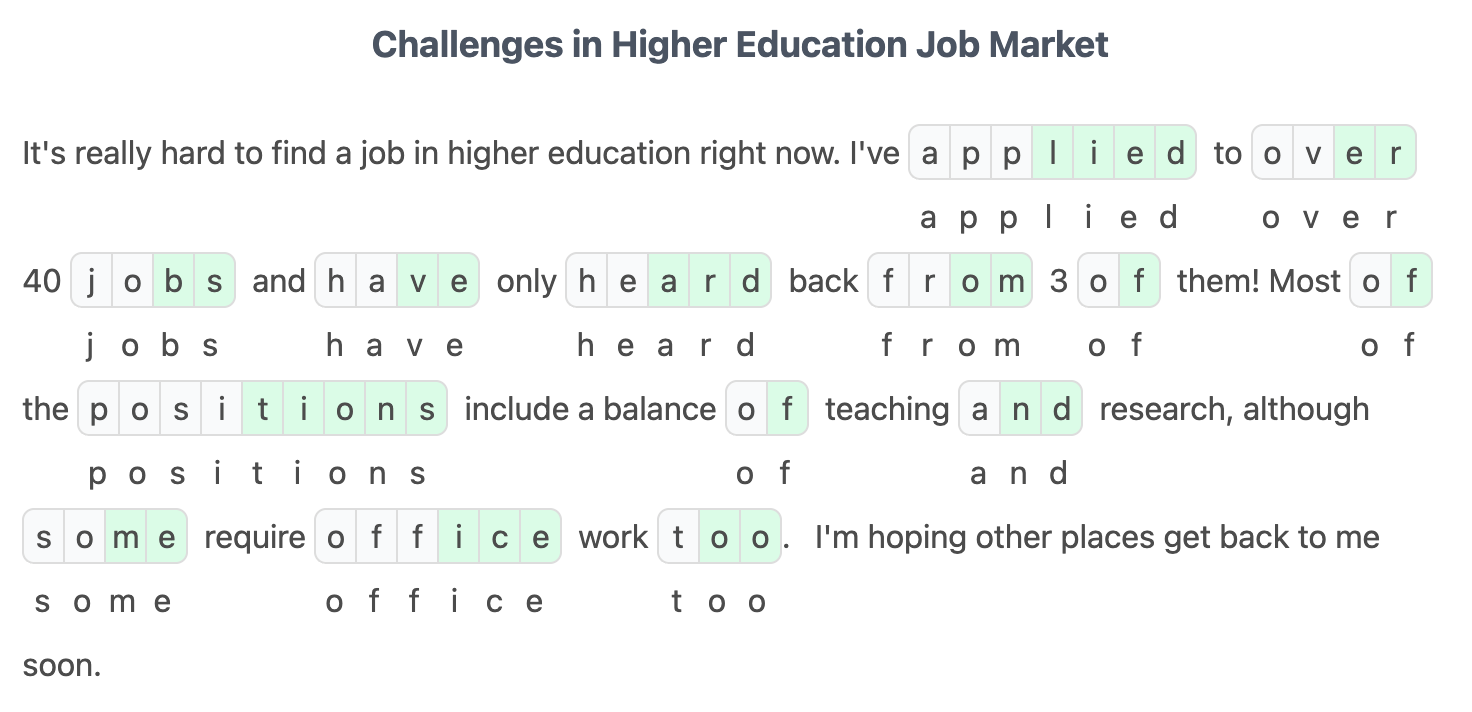Select the 'd' box ending 'applied'
Image resolution: width=1472 pixels, height=712 pixels.
tap(1175, 153)
